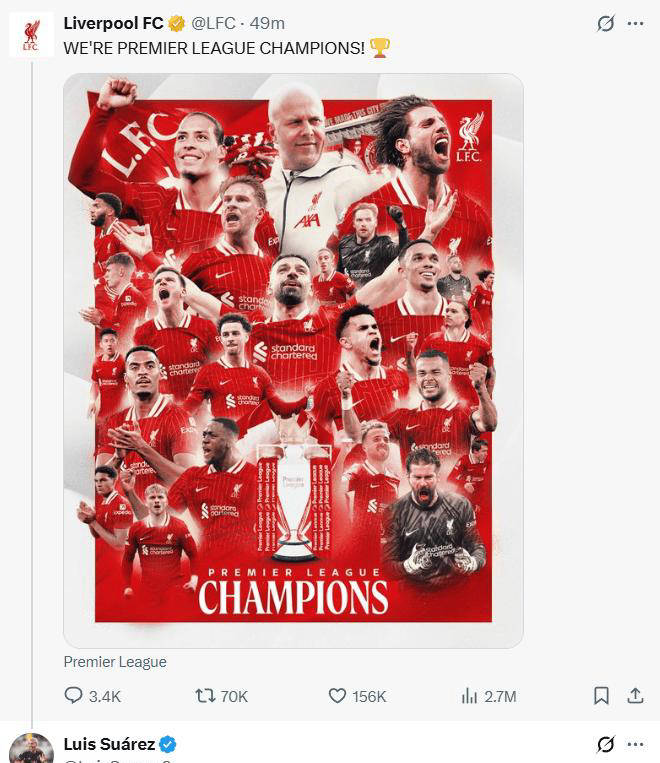View the 2.7M views analytics icon

pos(470,696)
